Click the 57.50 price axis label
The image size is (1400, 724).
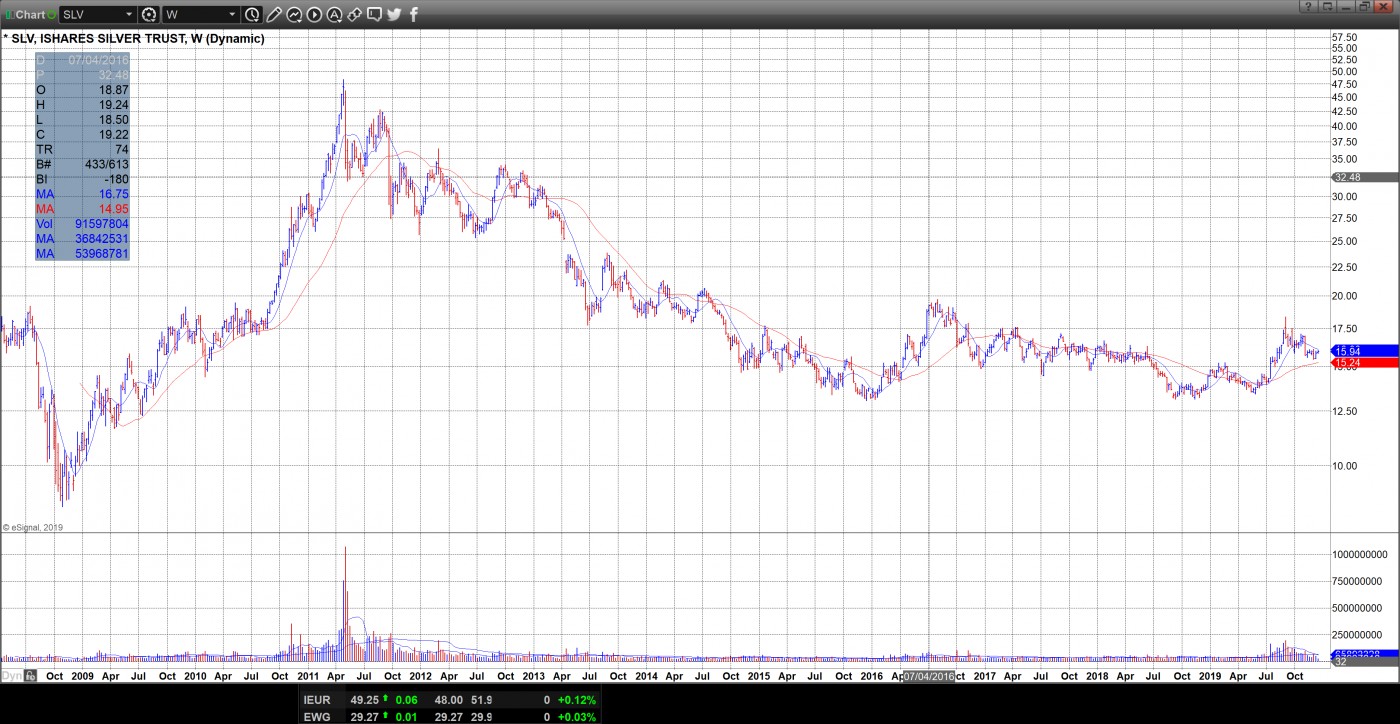pos(1344,36)
